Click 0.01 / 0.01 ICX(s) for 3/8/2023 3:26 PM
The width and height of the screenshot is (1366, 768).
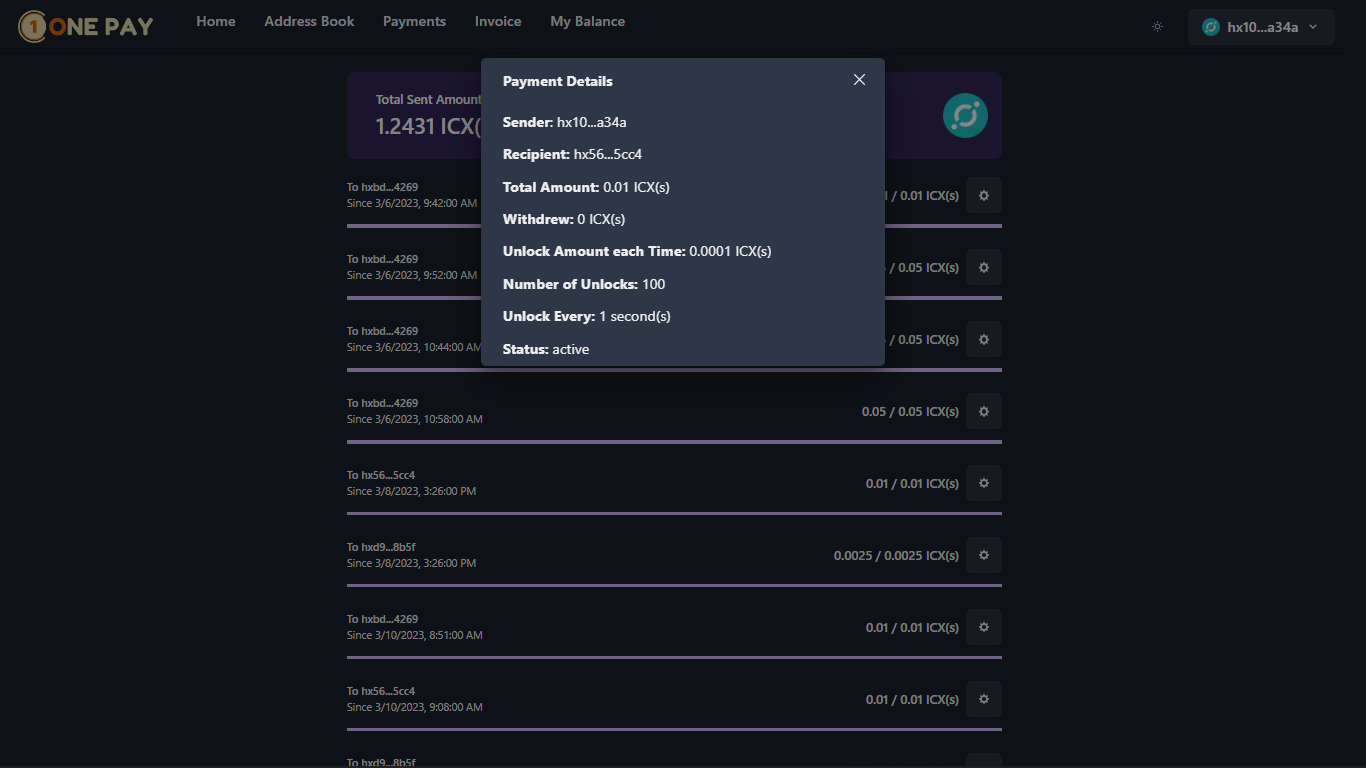[x=912, y=483]
